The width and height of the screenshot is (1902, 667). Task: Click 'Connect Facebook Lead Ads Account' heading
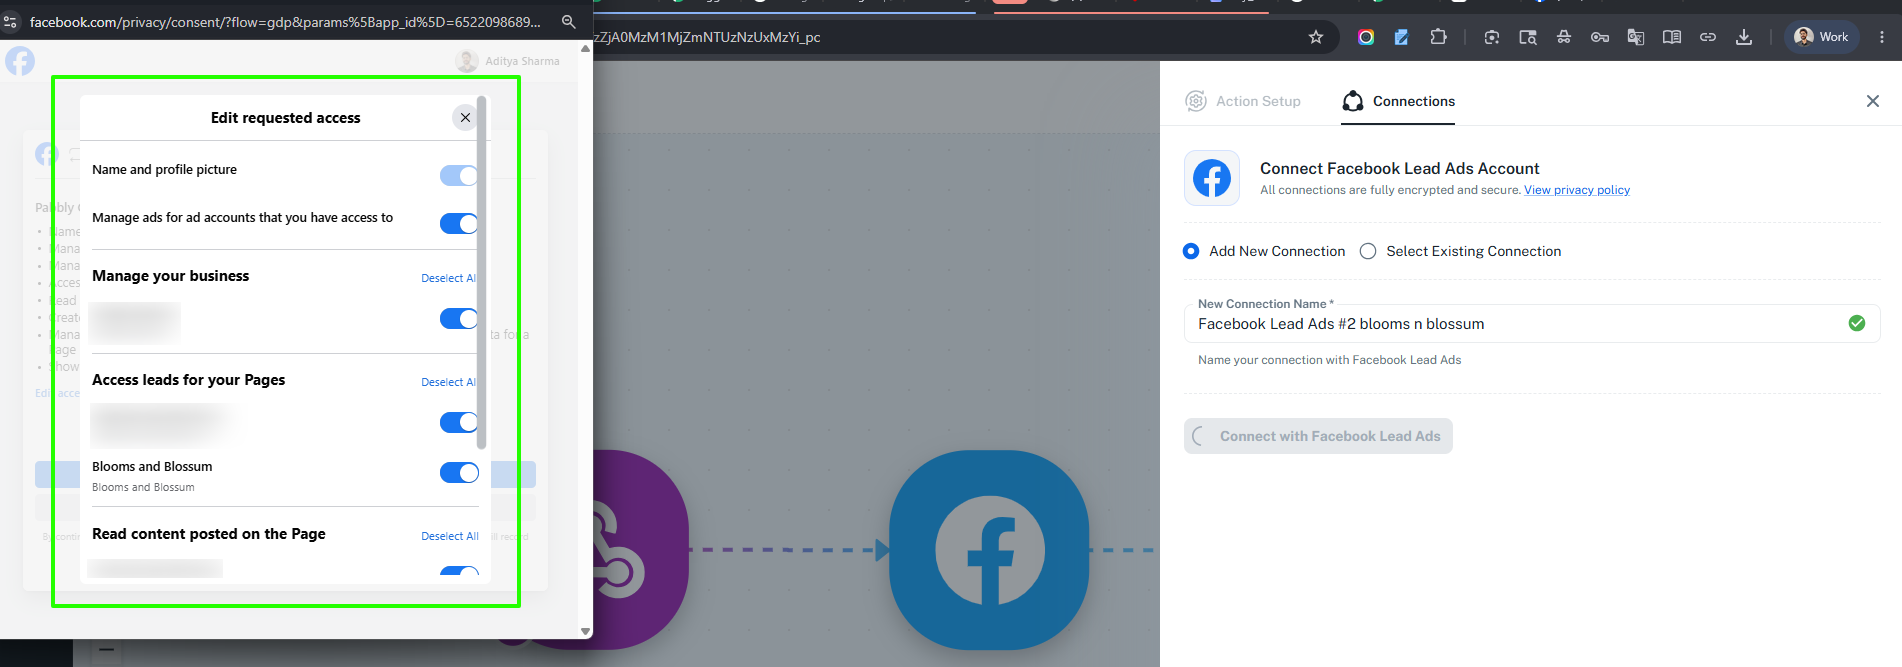coord(1399,168)
